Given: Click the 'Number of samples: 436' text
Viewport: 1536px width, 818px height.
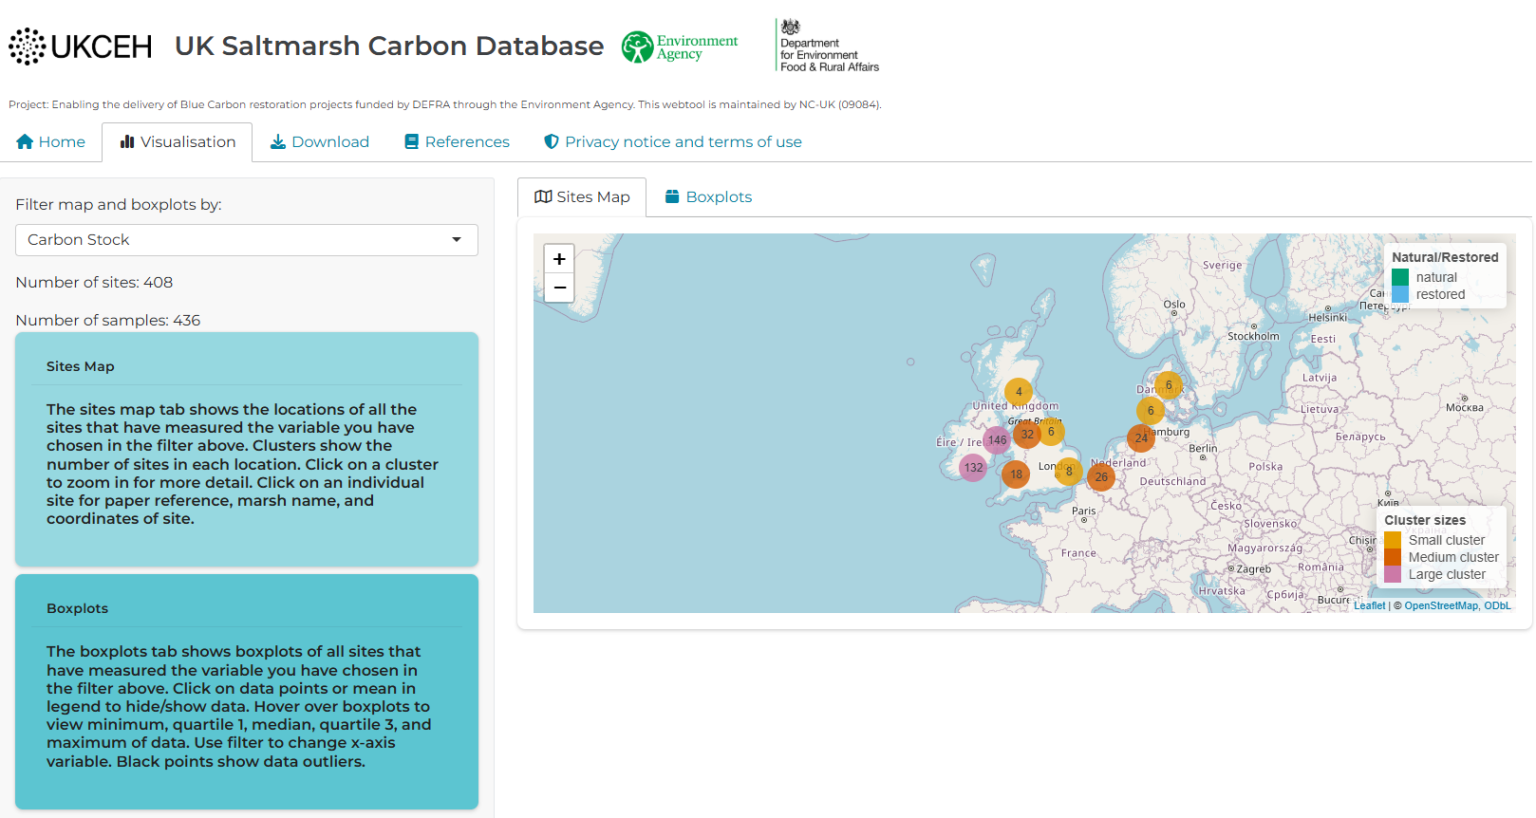Looking at the screenshot, I should 108,321.
